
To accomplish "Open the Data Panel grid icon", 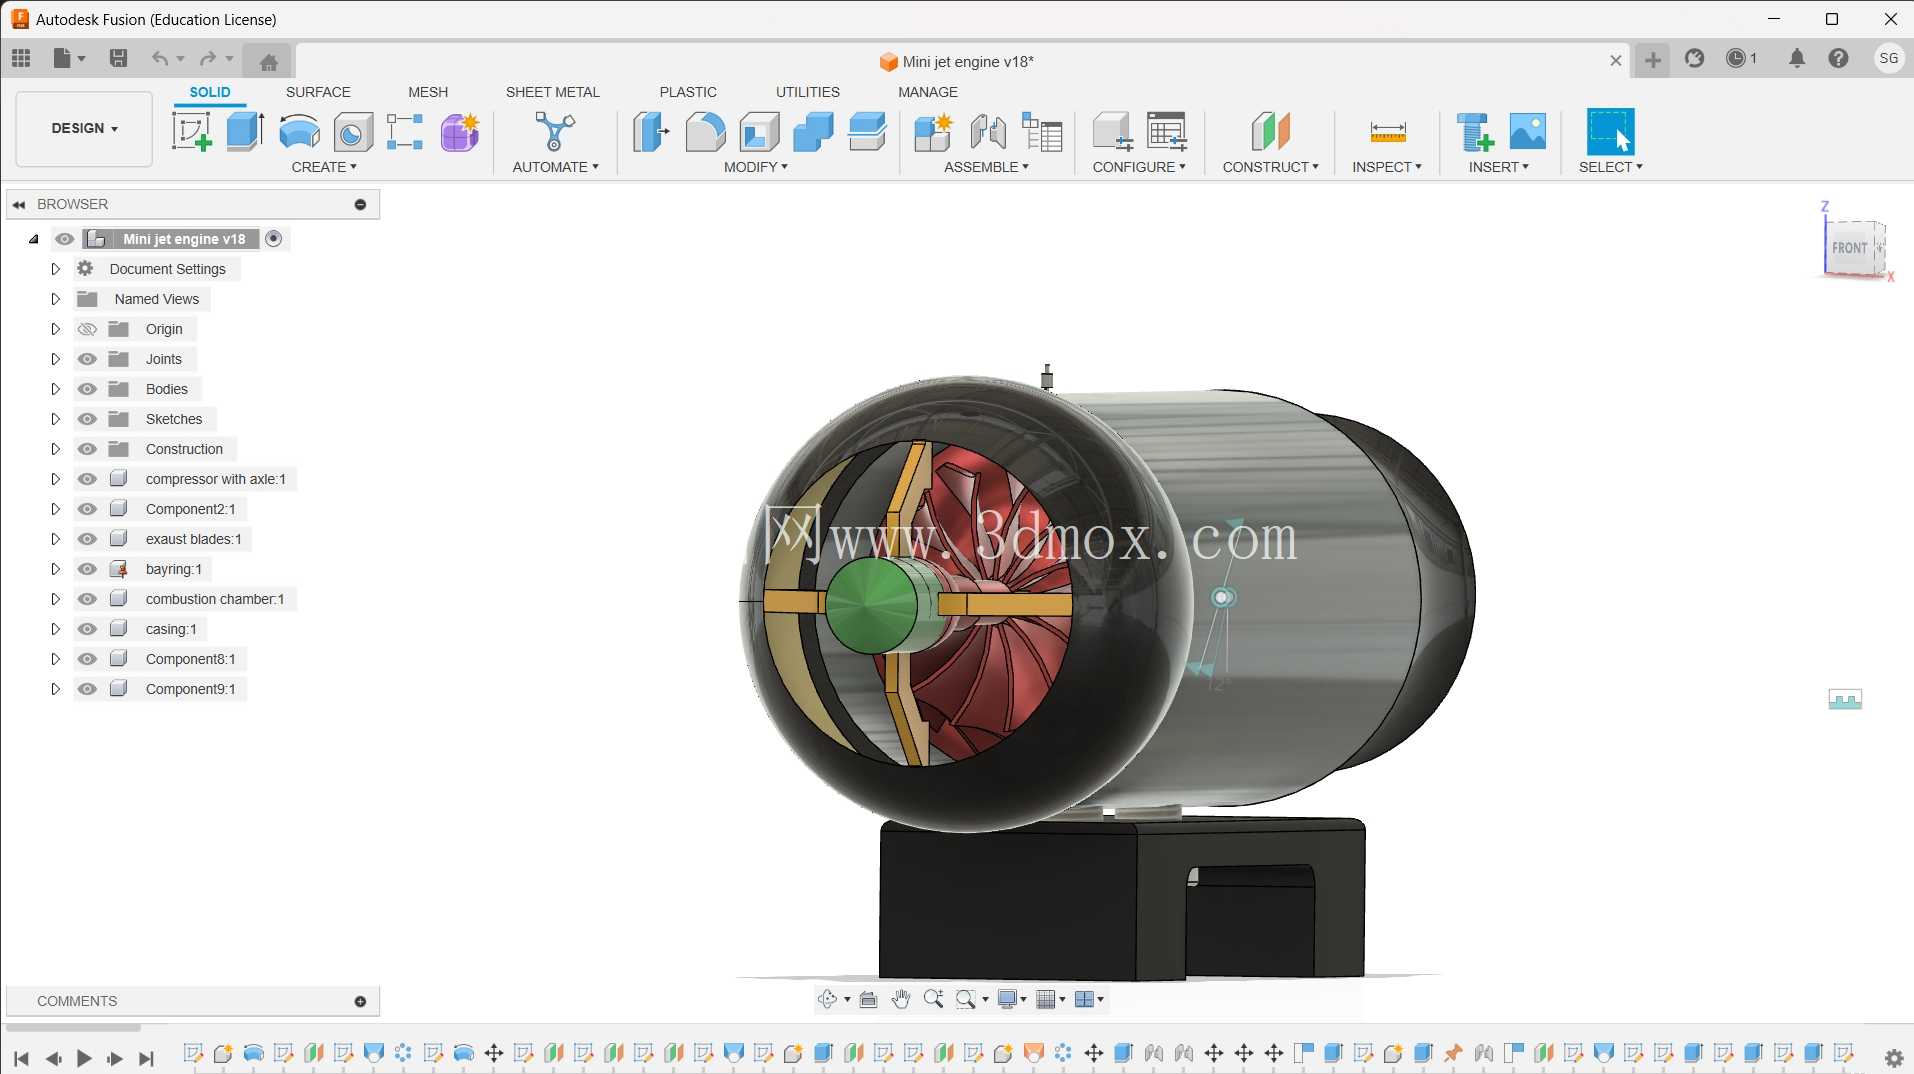I will (x=21, y=58).
